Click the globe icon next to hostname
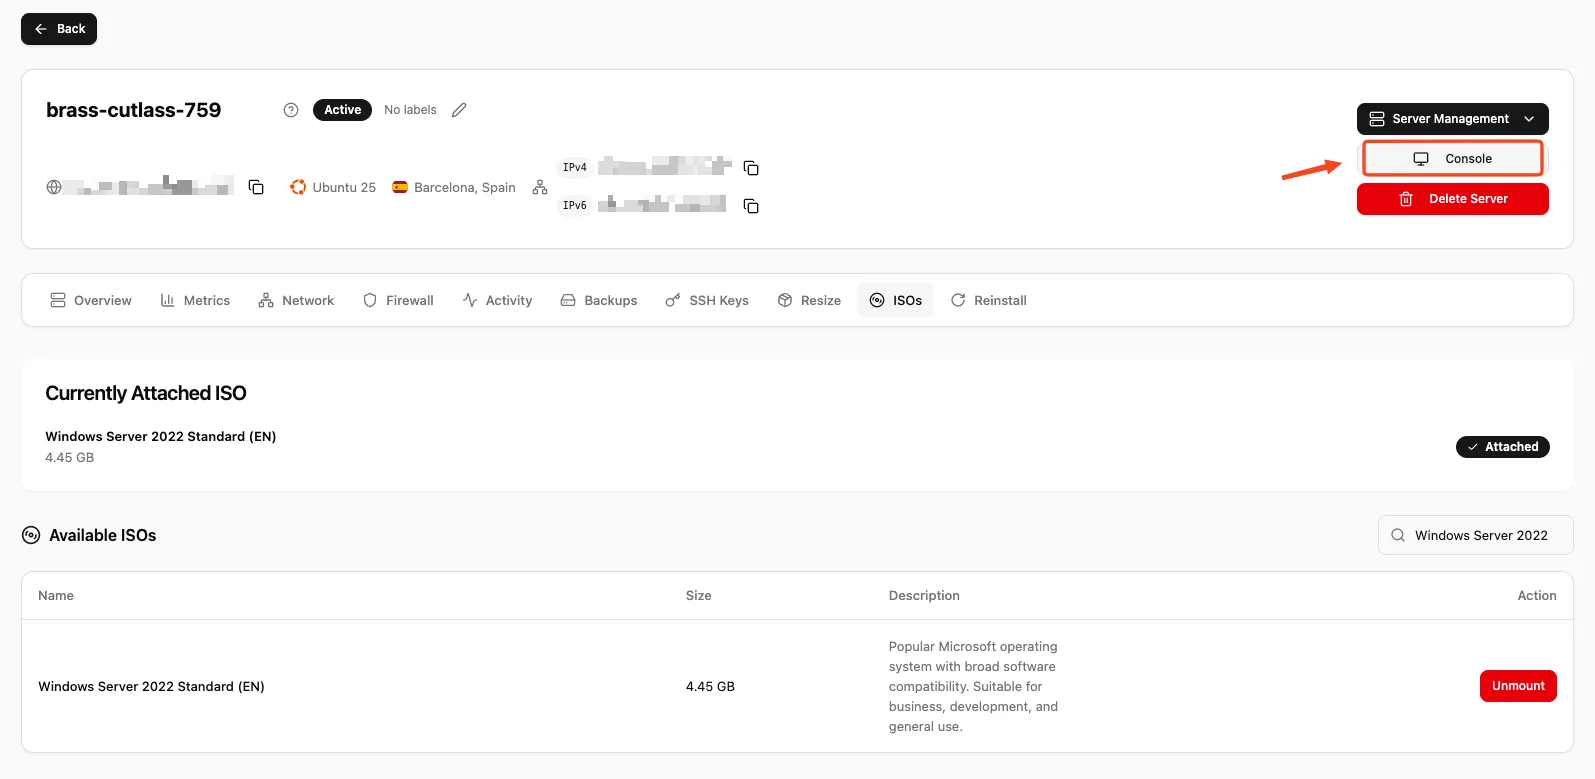Screen dimensions: 1595x779 [54, 187]
